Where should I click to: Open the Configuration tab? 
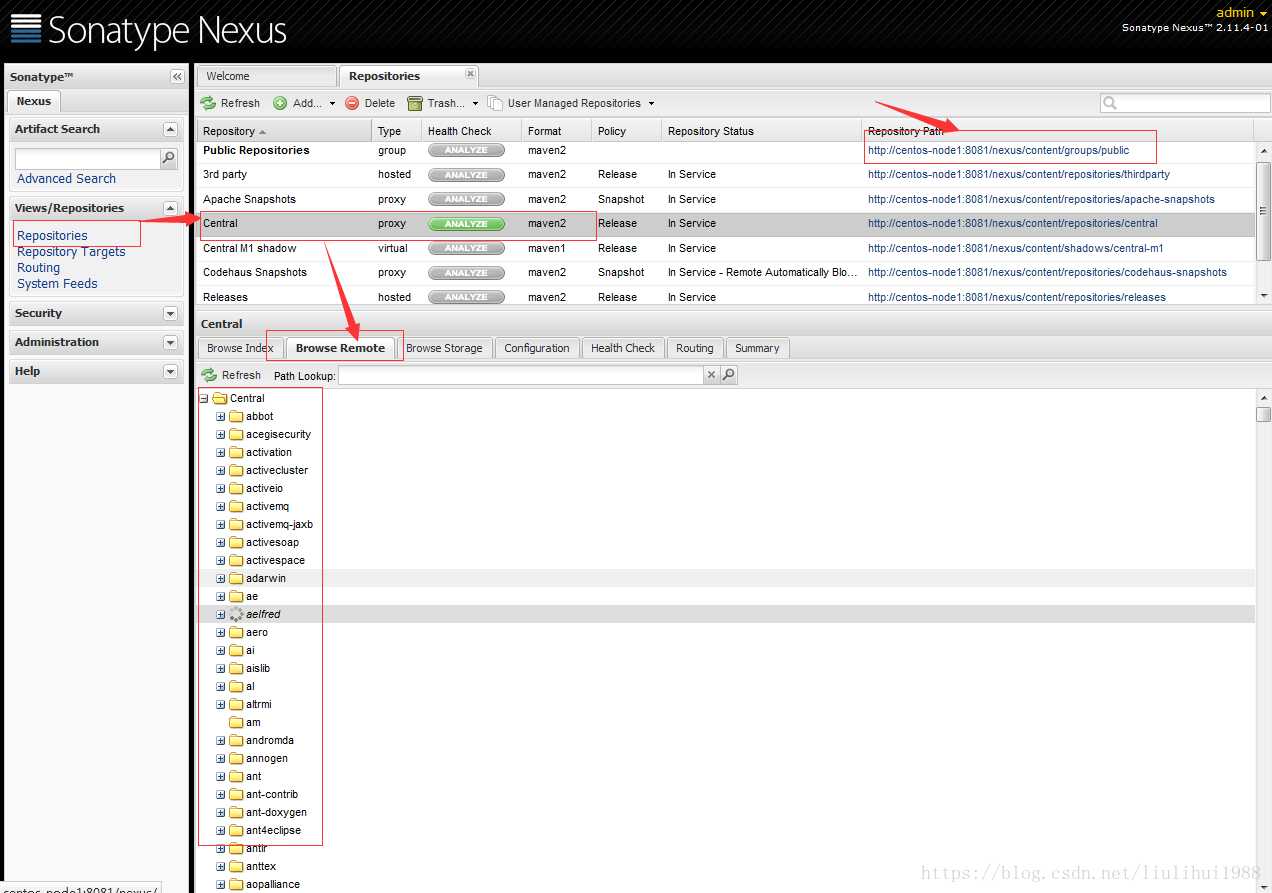point(537,348)
